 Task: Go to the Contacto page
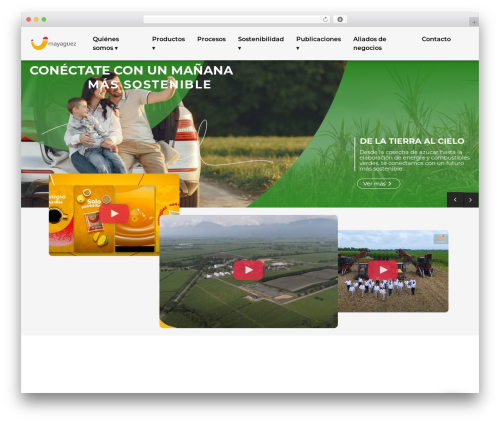point(436,39)
